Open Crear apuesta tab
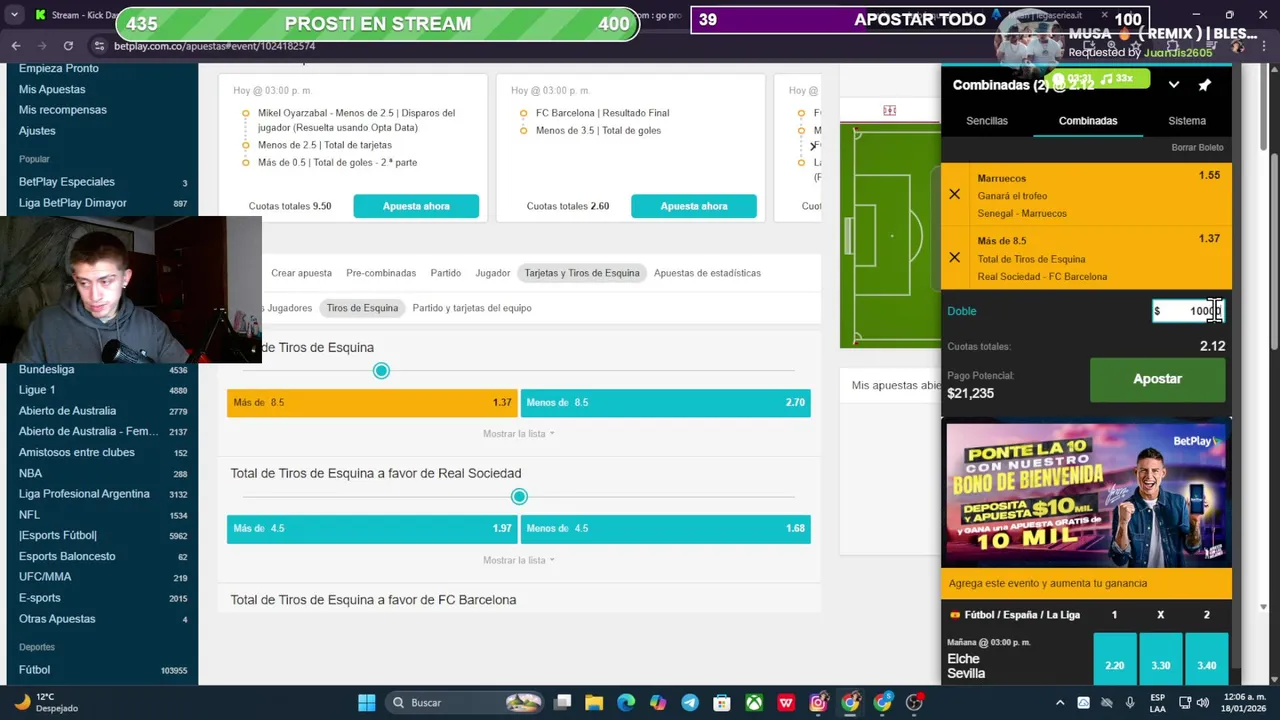This screenshot has width=1280, height=720. 301,273
